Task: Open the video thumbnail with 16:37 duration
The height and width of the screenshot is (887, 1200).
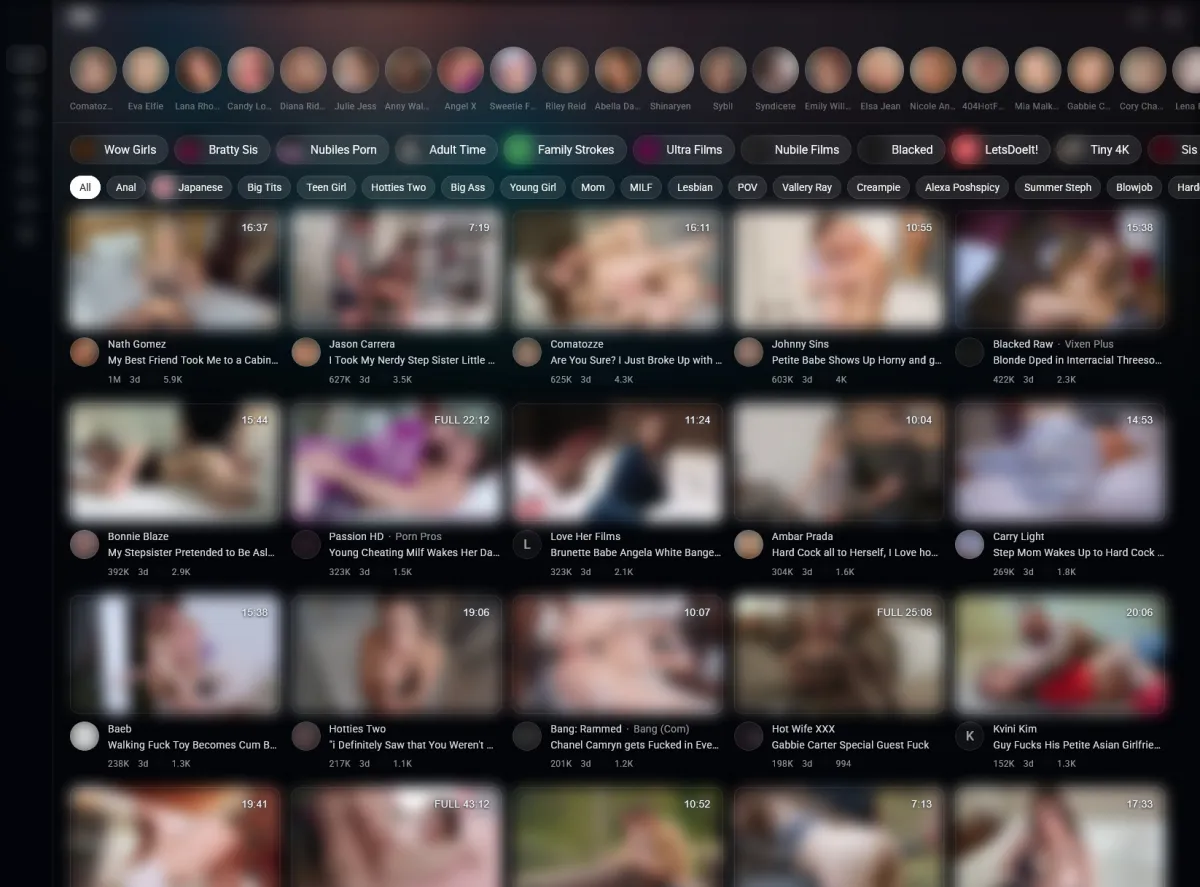Action: click(175, 270)
